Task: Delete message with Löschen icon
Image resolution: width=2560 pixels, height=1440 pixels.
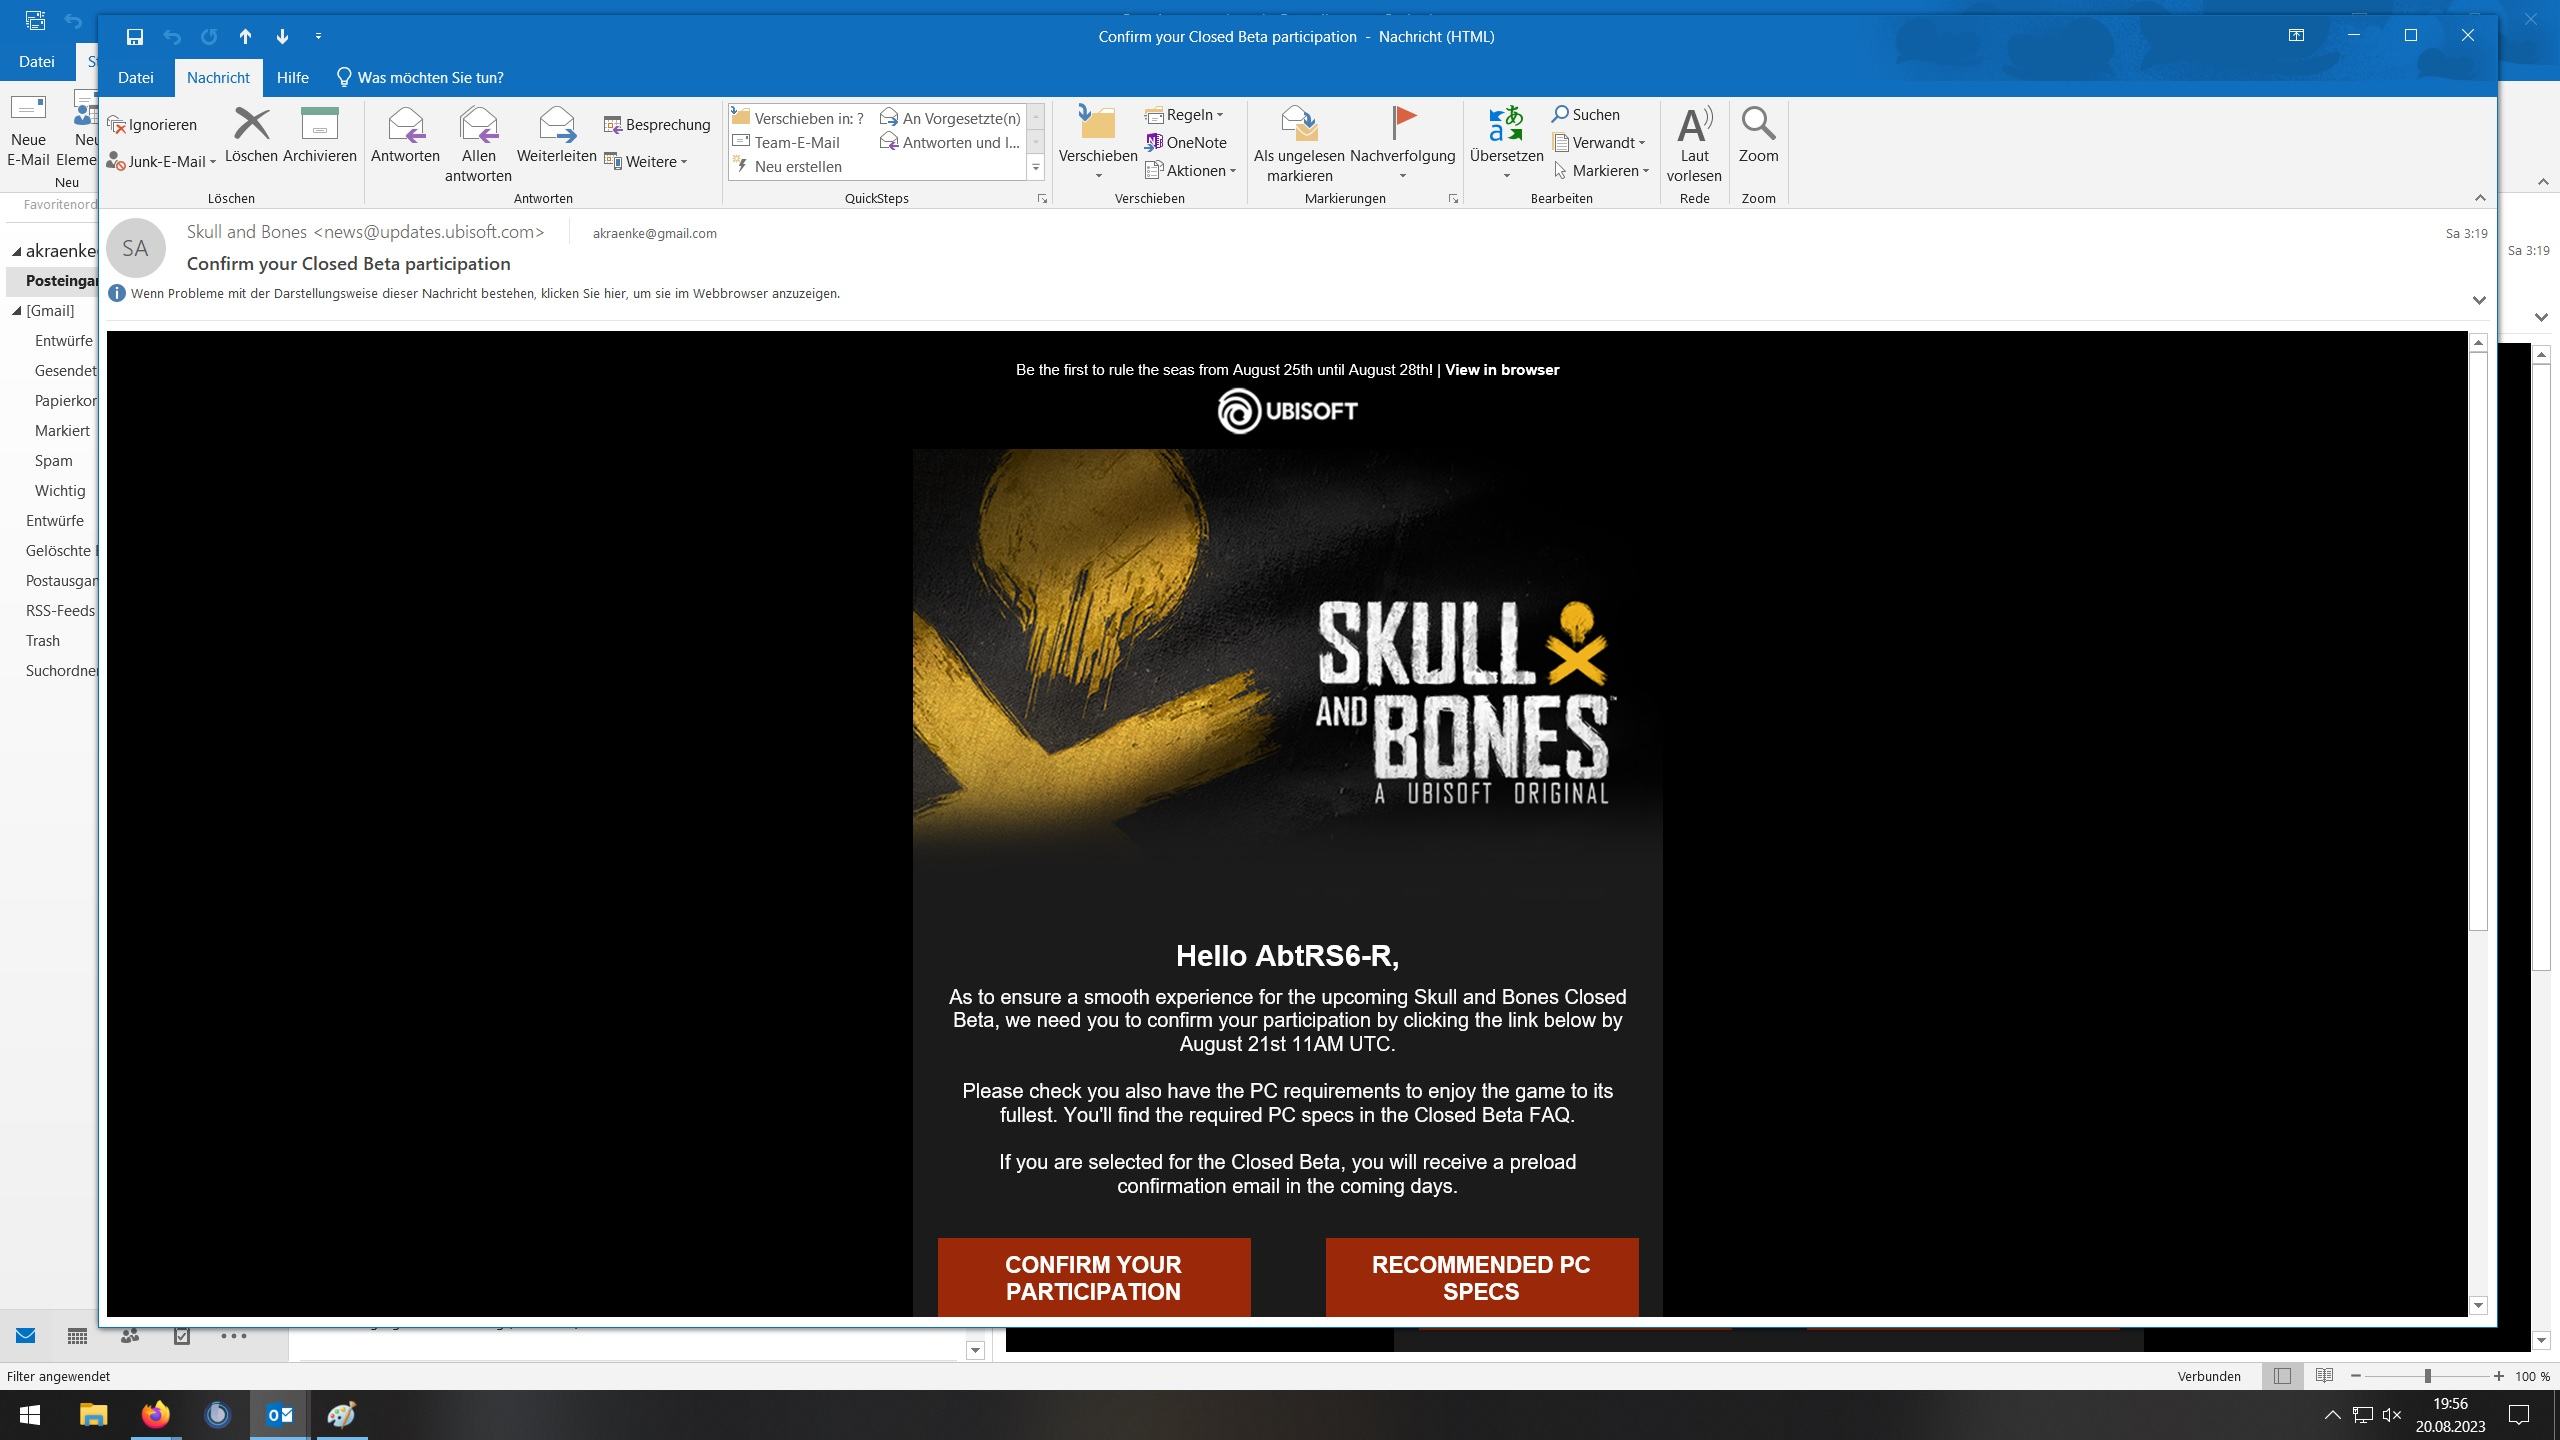Action: point(250,128)
